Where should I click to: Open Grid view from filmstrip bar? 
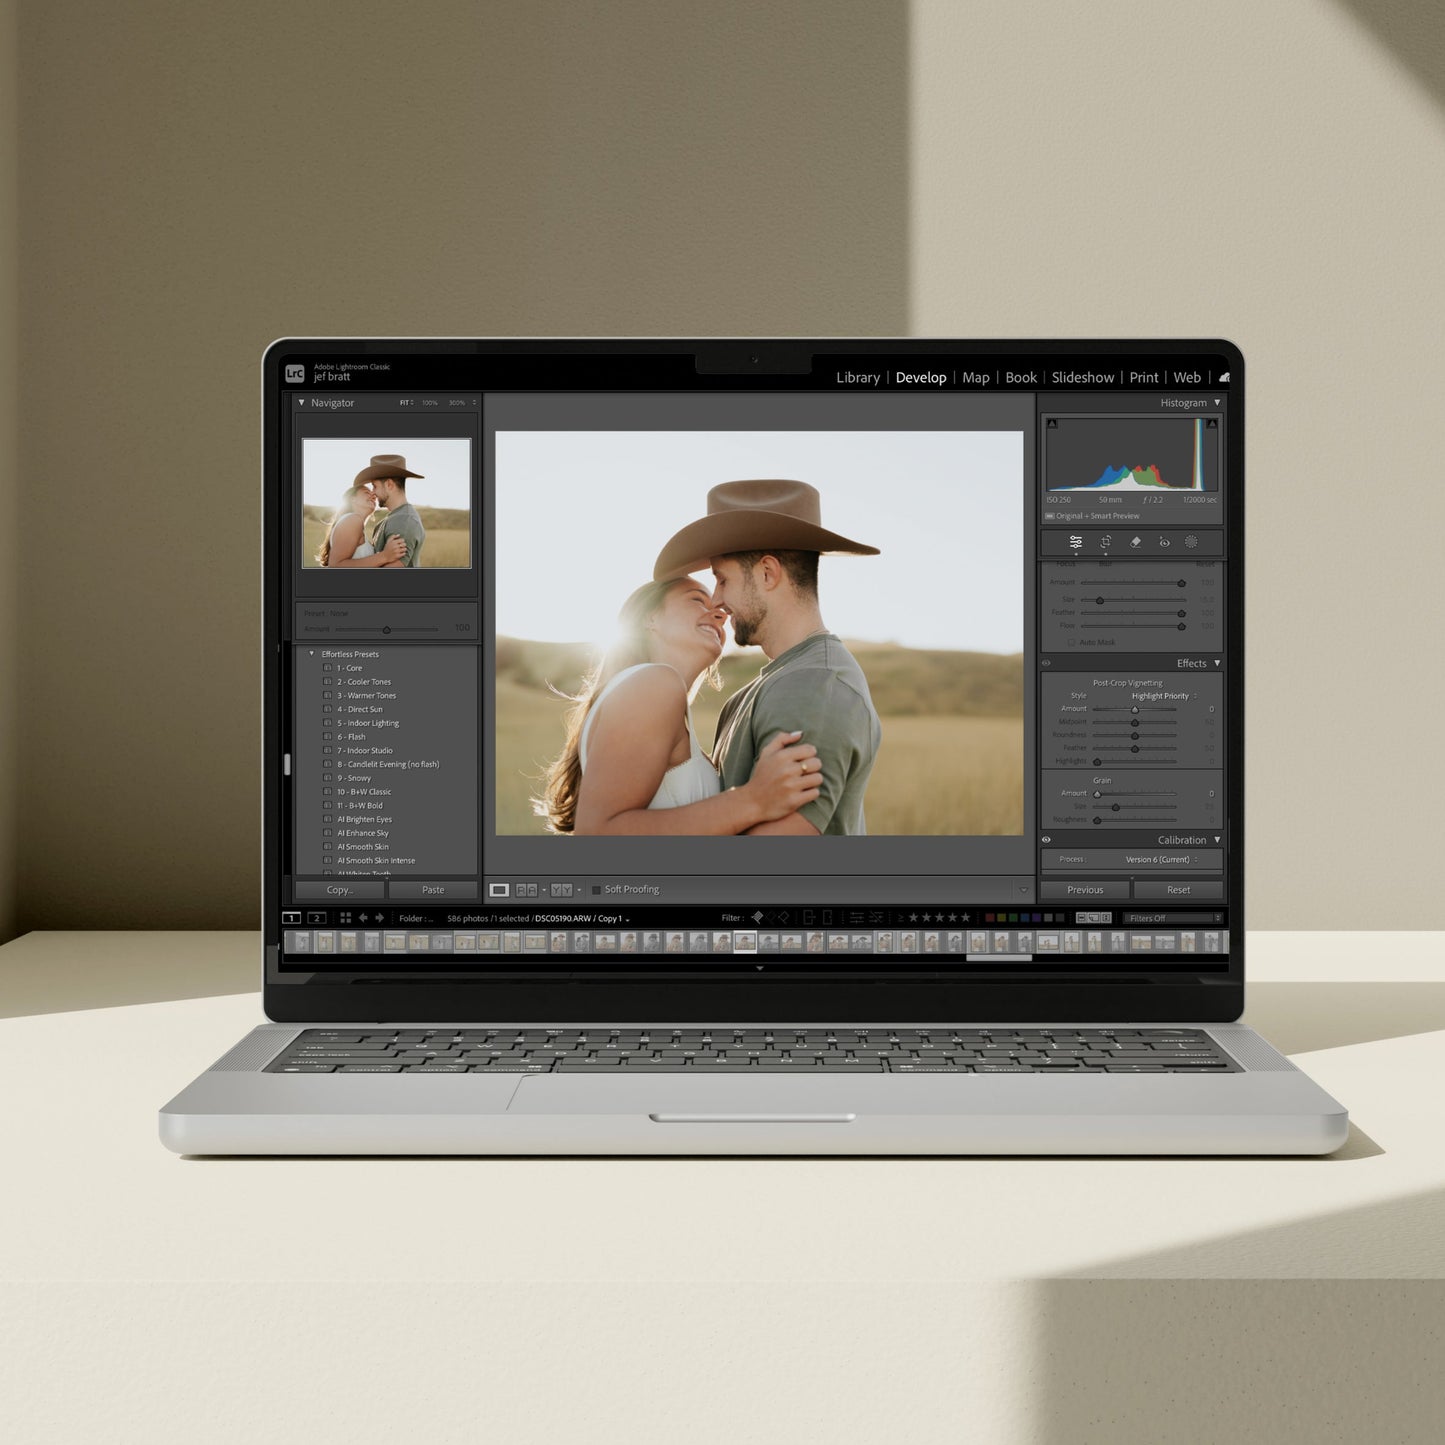345,917
